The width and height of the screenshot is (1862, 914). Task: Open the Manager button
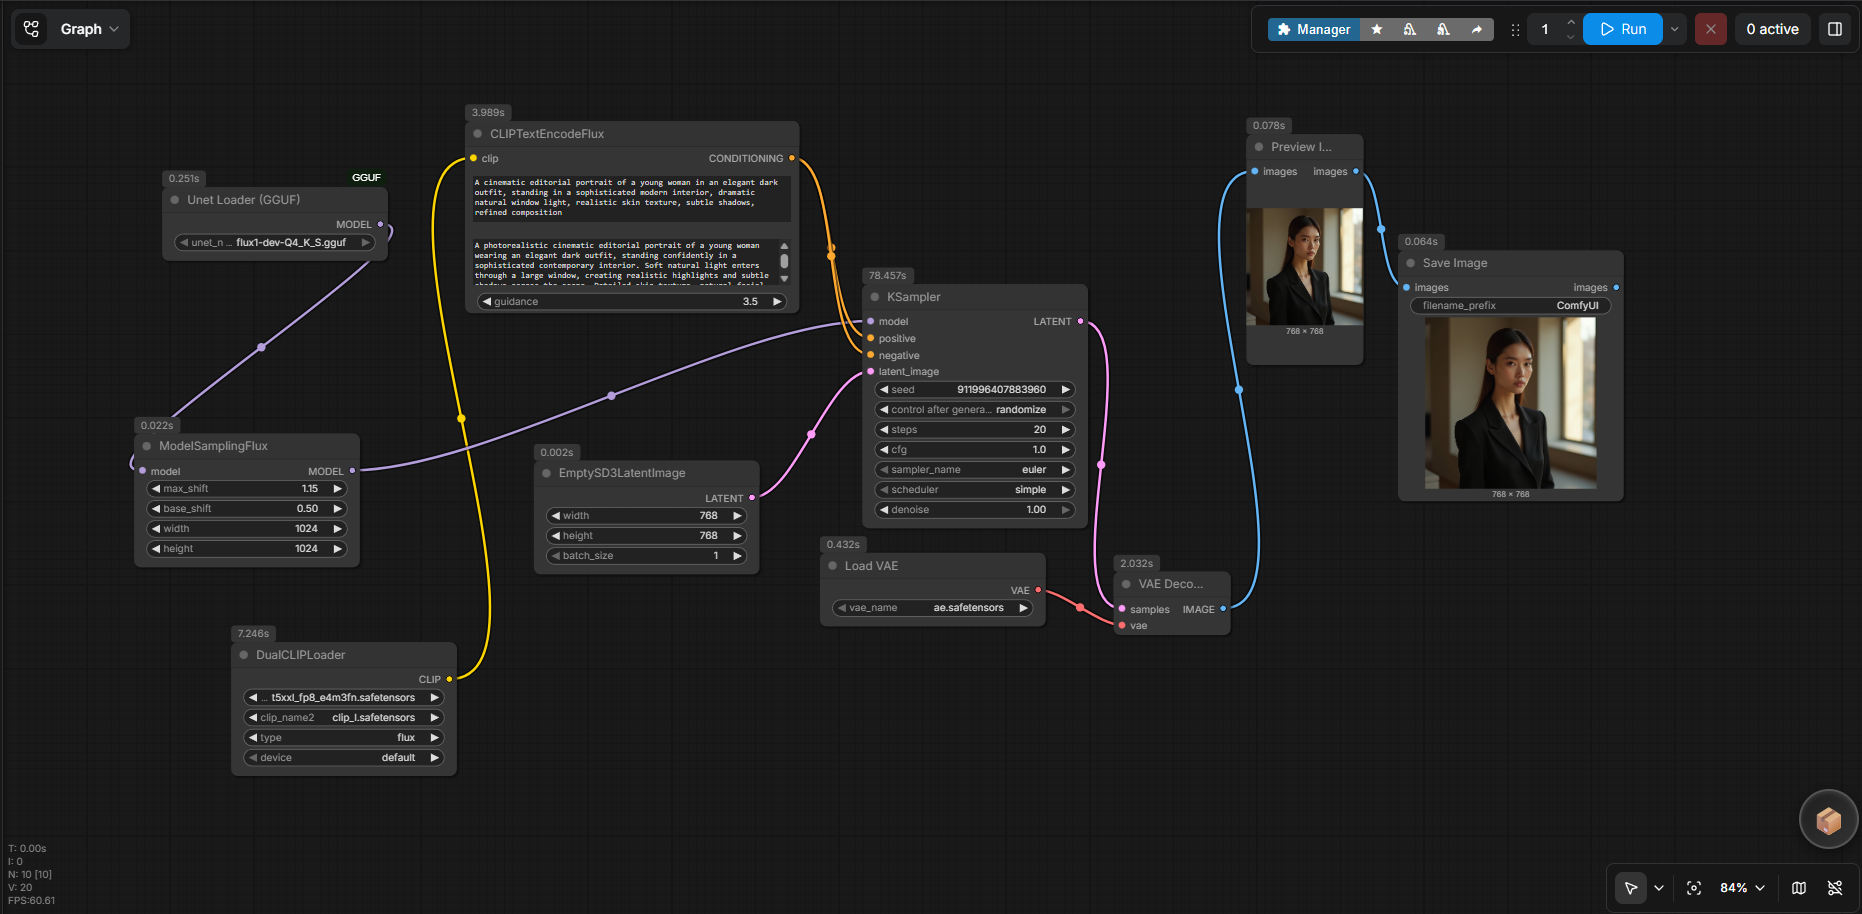[1314, 29]
